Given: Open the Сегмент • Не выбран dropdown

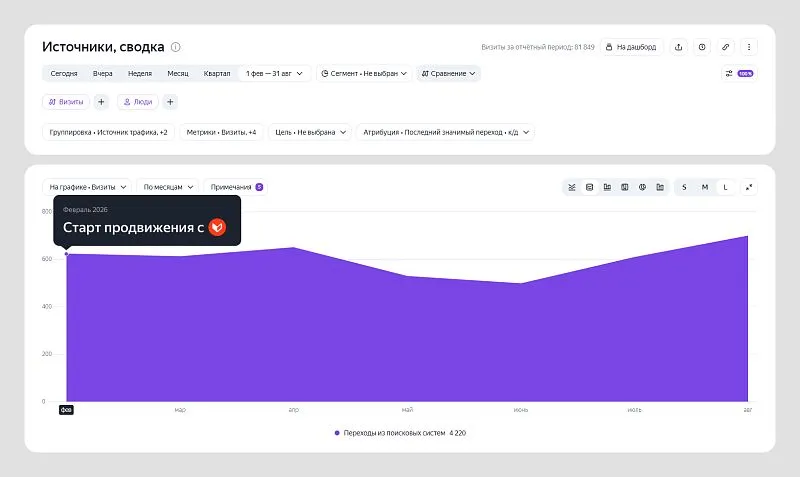Looking at the screenshot, I should (x=364, y=73).
